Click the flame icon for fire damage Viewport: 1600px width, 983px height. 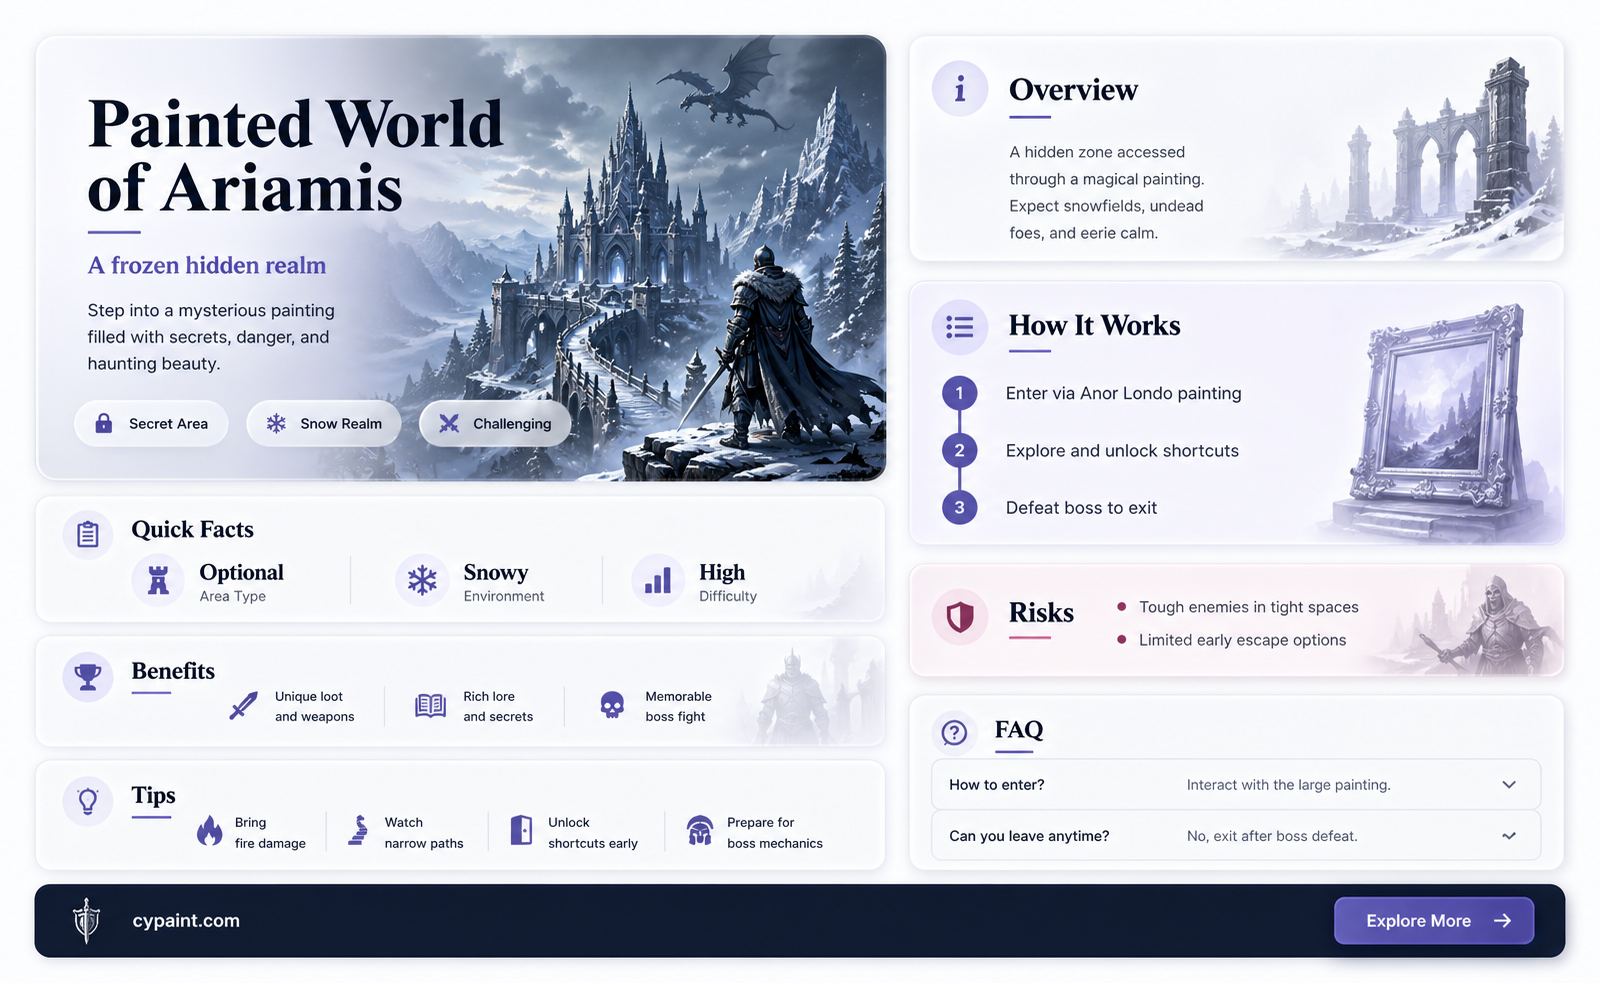210,830
